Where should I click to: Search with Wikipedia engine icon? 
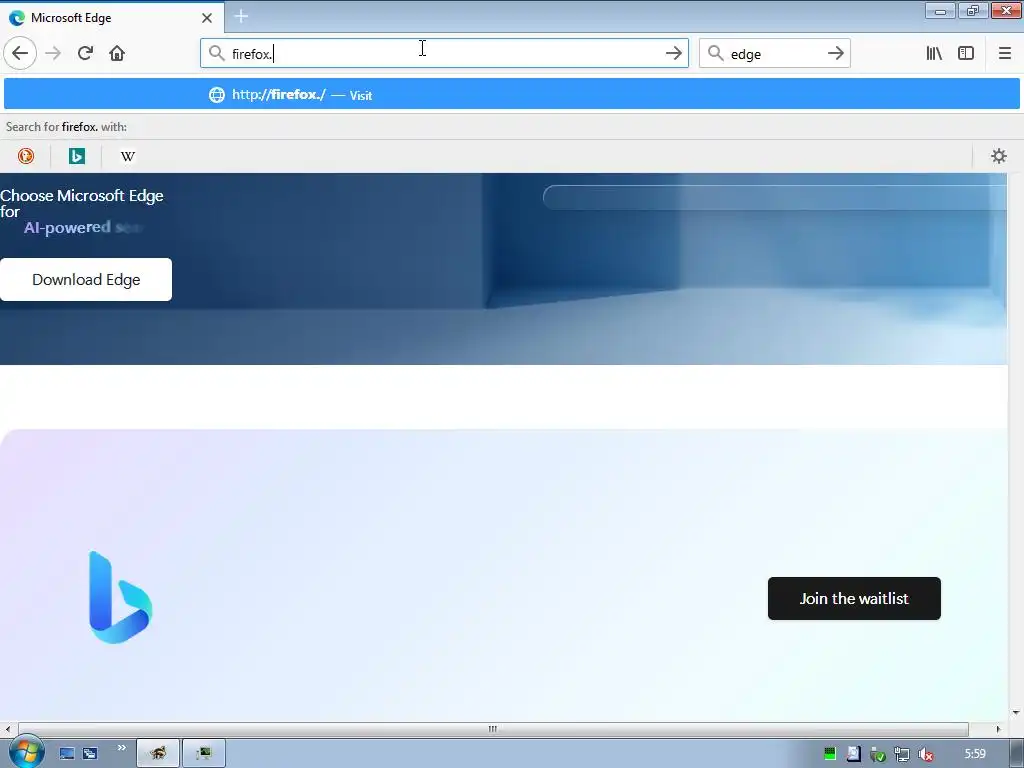coord(128,156)
